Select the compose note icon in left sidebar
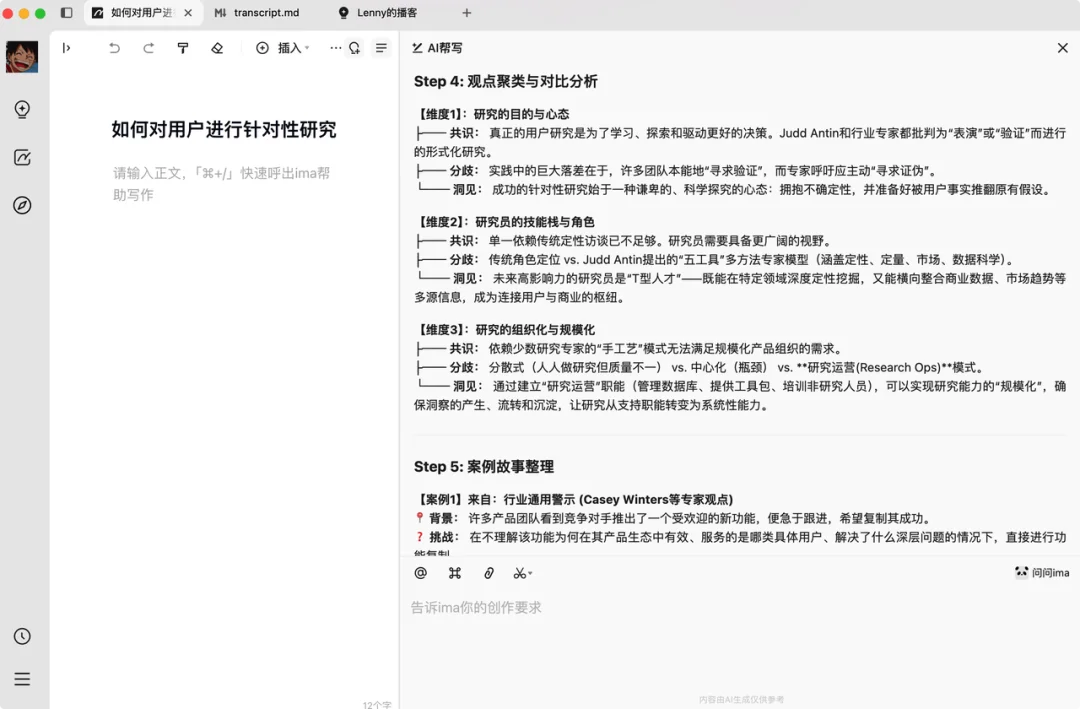This screenshot has height=709, width=1080. click(x=22, y=157)
